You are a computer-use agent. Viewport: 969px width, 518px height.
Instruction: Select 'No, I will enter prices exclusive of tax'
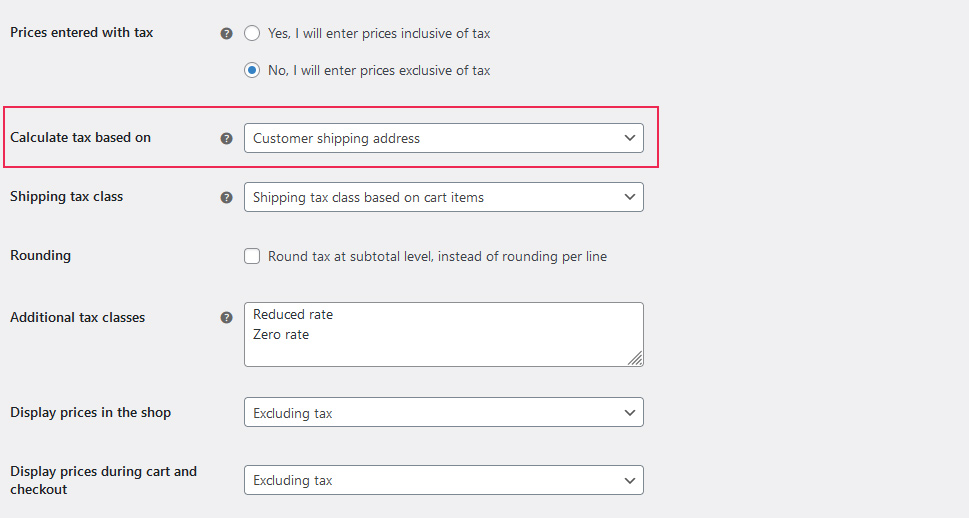click(252, 71)
